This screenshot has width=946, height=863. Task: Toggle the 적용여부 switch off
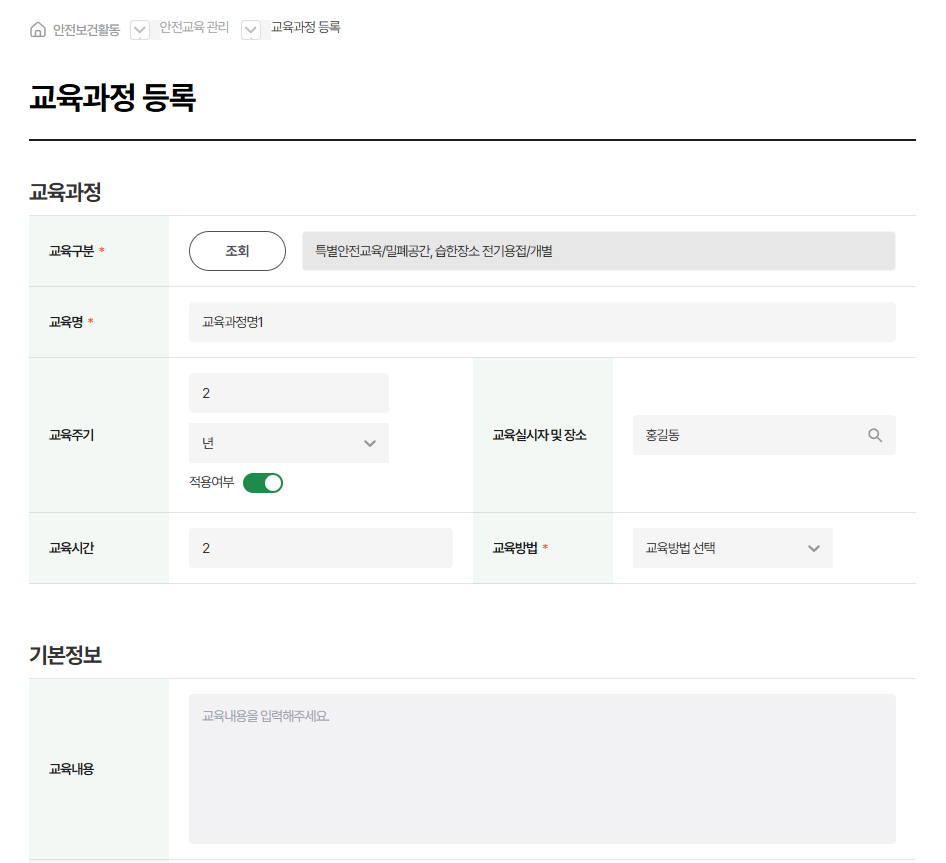(x=263, y=483)
